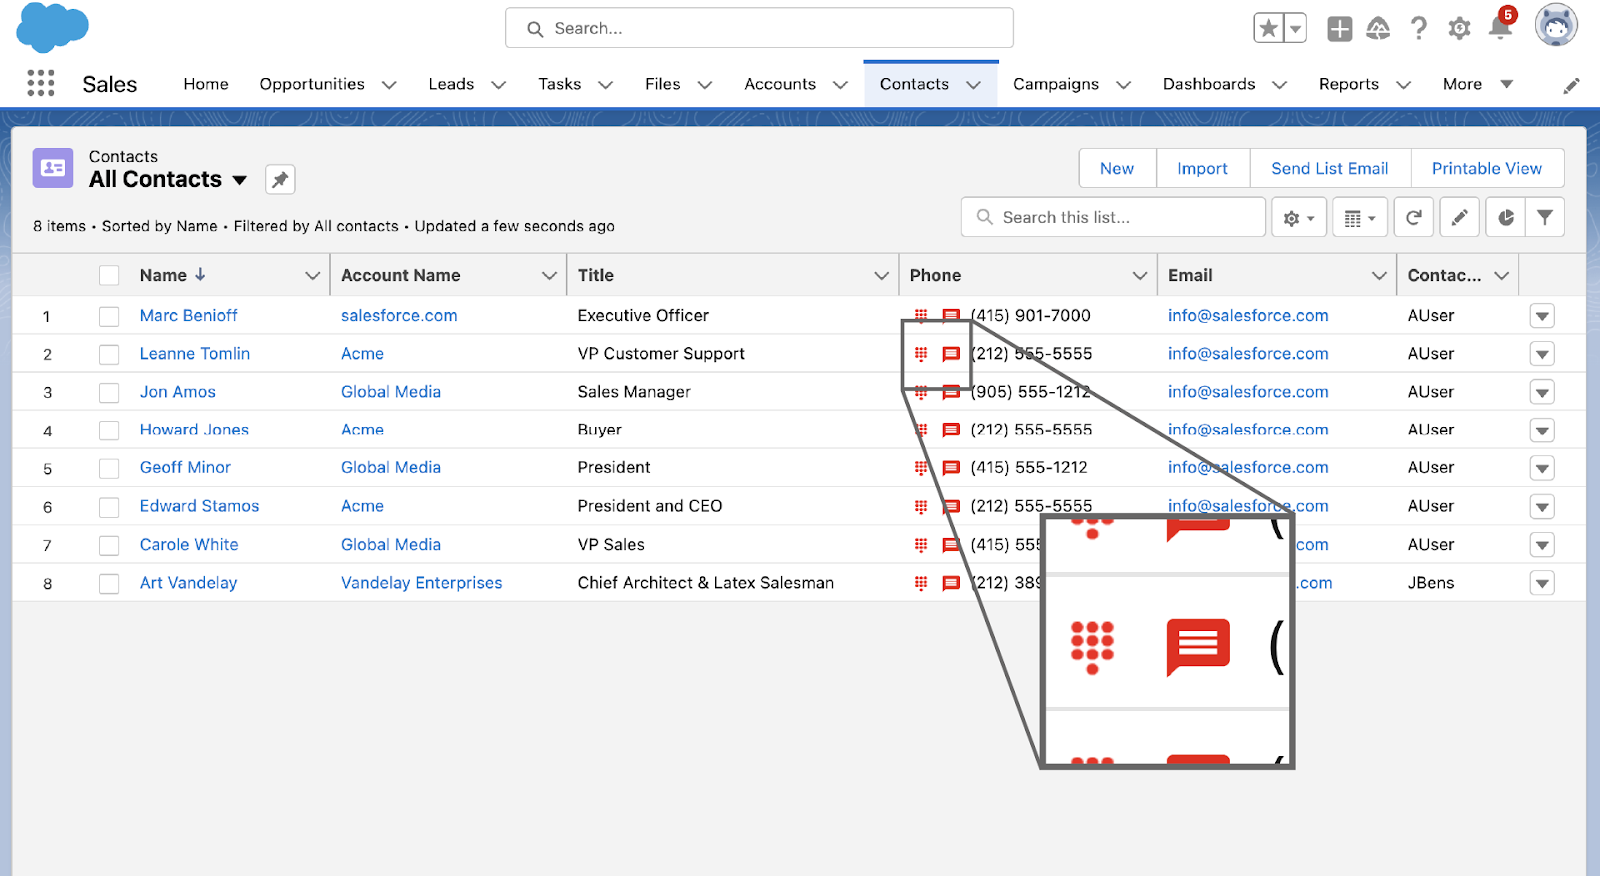Open the notifications bell
This screenshot has width=1600, height=876.
(1500, 28)
